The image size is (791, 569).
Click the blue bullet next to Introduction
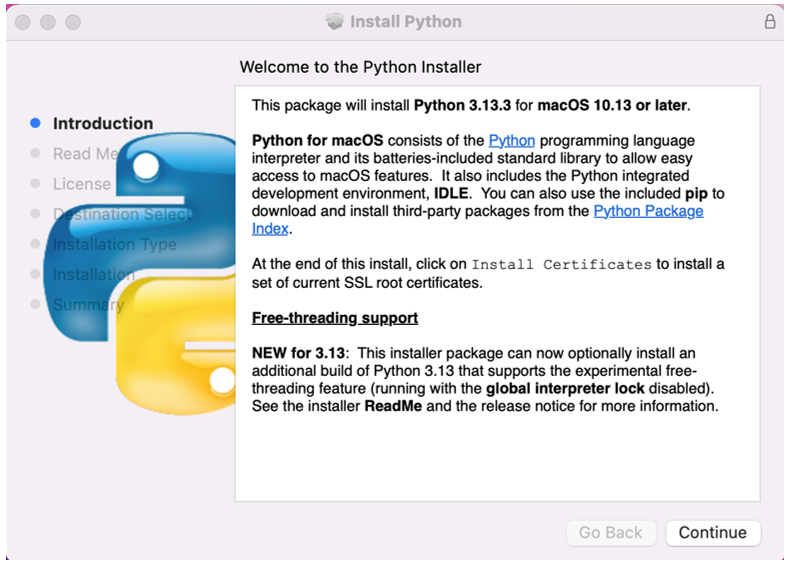[x=35, y=123]
